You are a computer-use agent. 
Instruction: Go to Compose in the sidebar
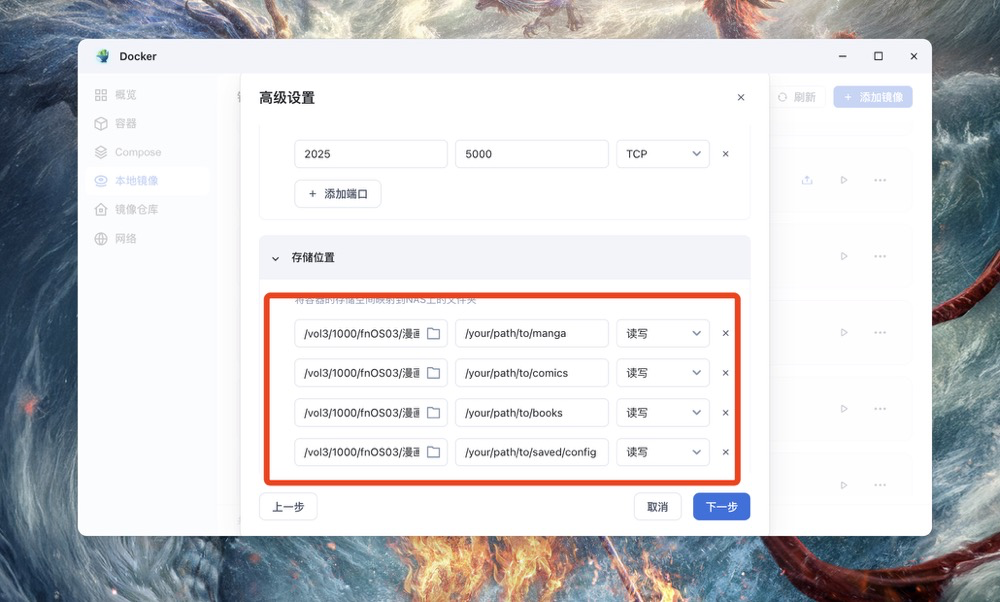[x=147, y=152]
